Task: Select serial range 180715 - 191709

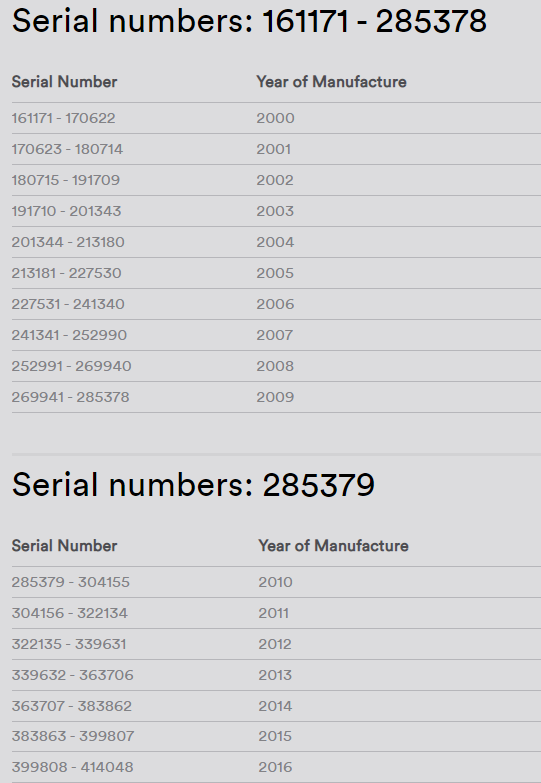Action: (65, 180)
